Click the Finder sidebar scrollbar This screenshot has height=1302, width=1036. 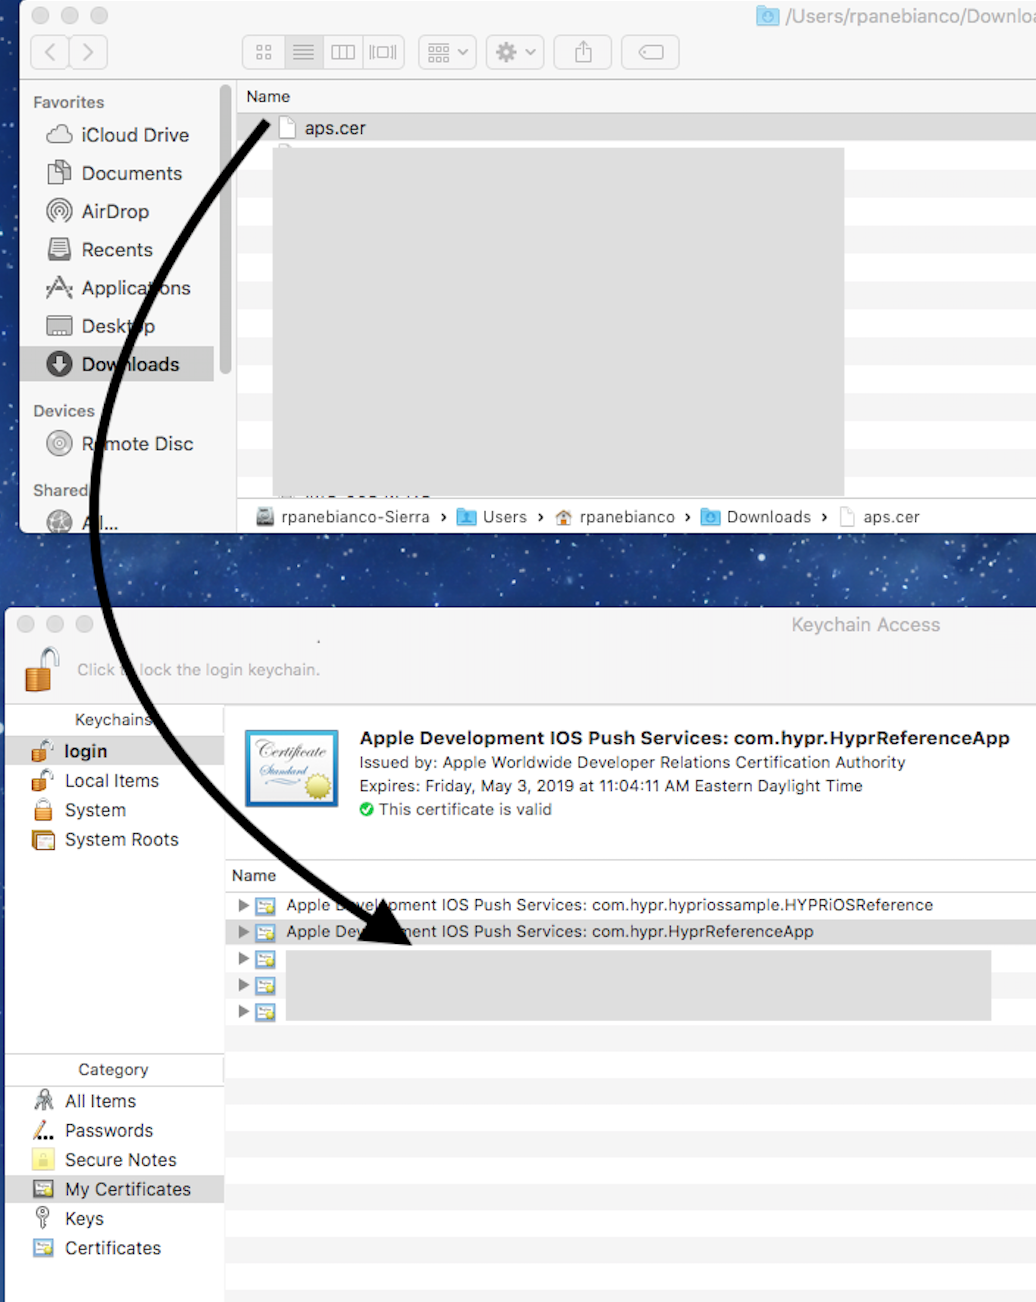pos(226,230)
